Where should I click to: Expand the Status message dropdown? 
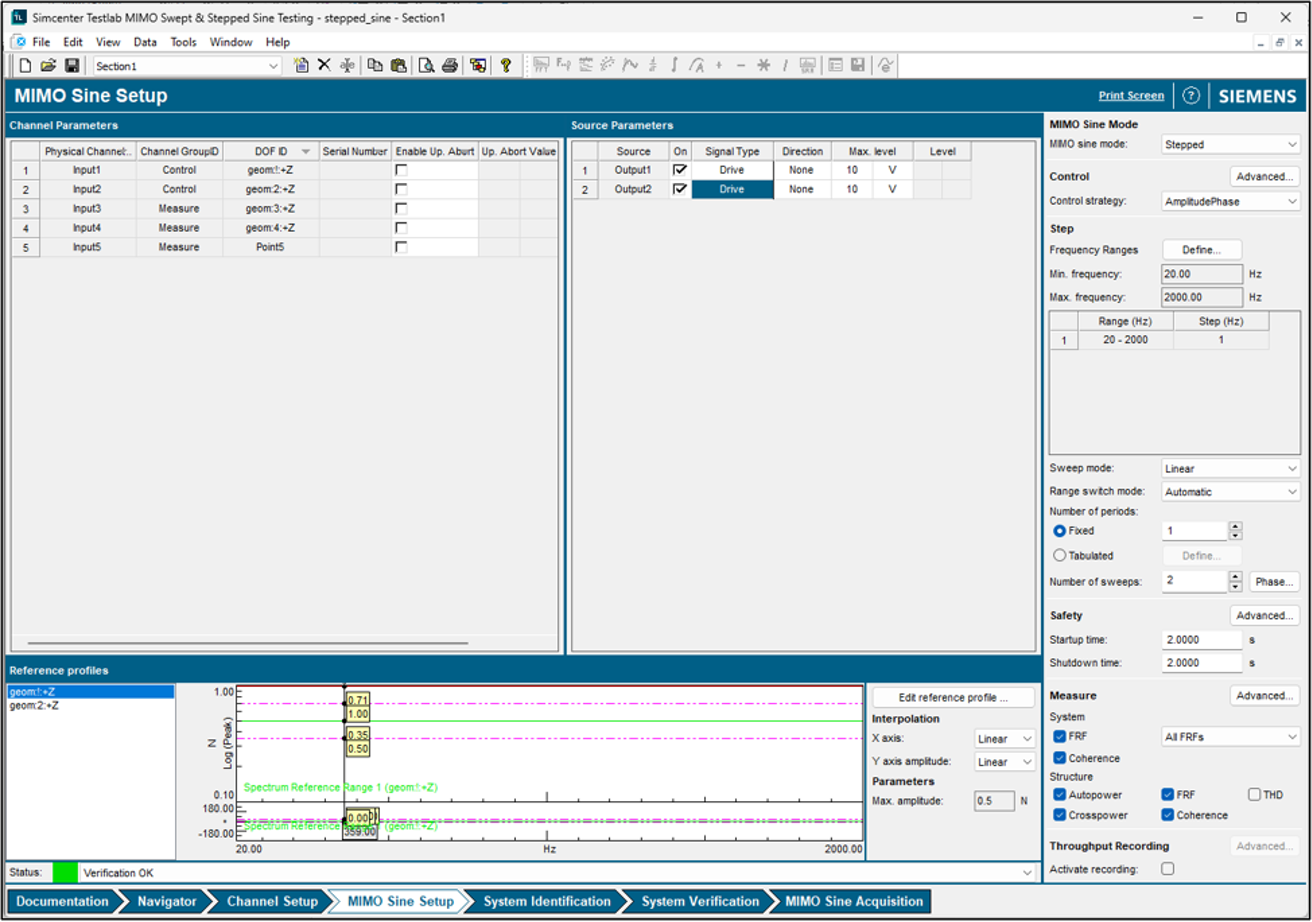(x=1029, y=873)
